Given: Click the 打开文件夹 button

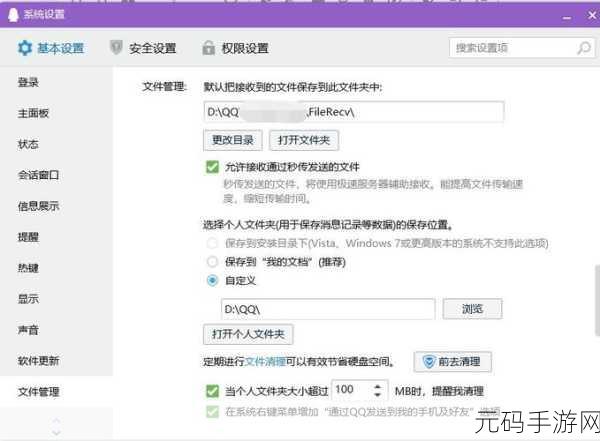Looking at the screenshot, I should pos(304,140).
